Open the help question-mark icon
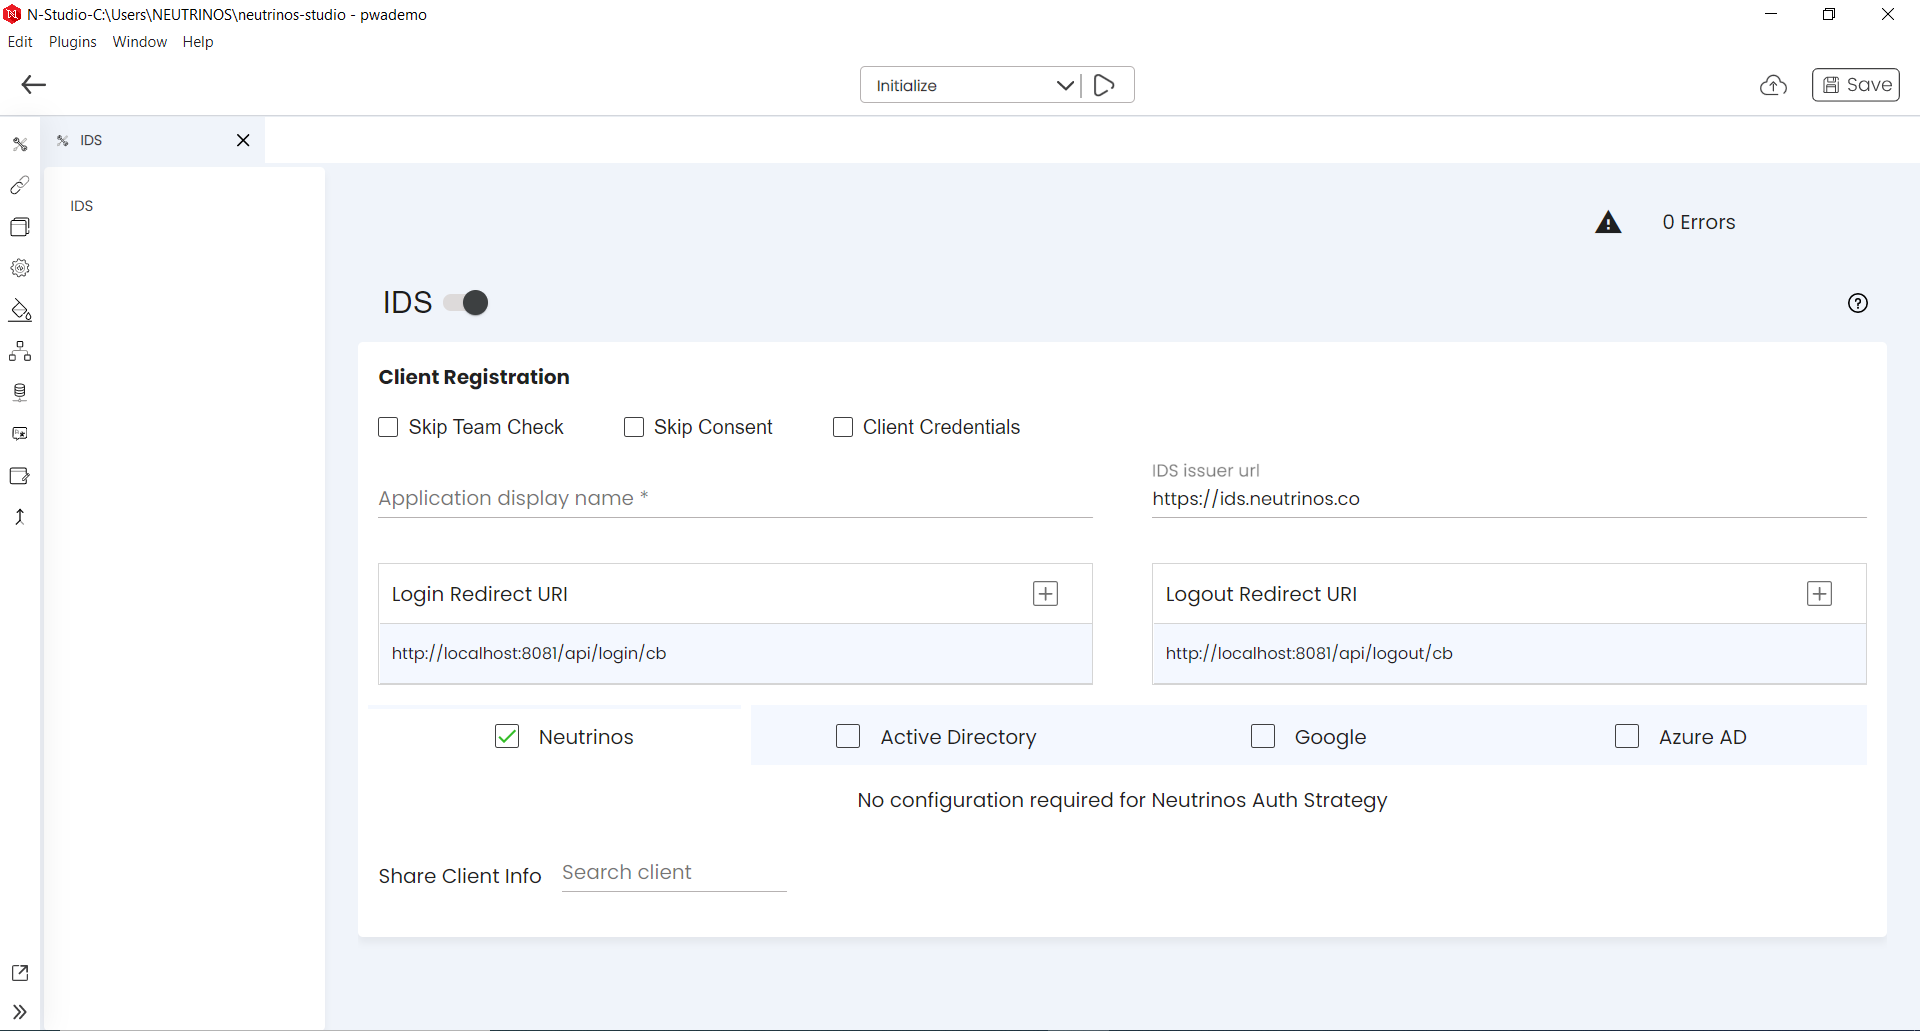The image size is (1920, 1031). point(1857,303)
